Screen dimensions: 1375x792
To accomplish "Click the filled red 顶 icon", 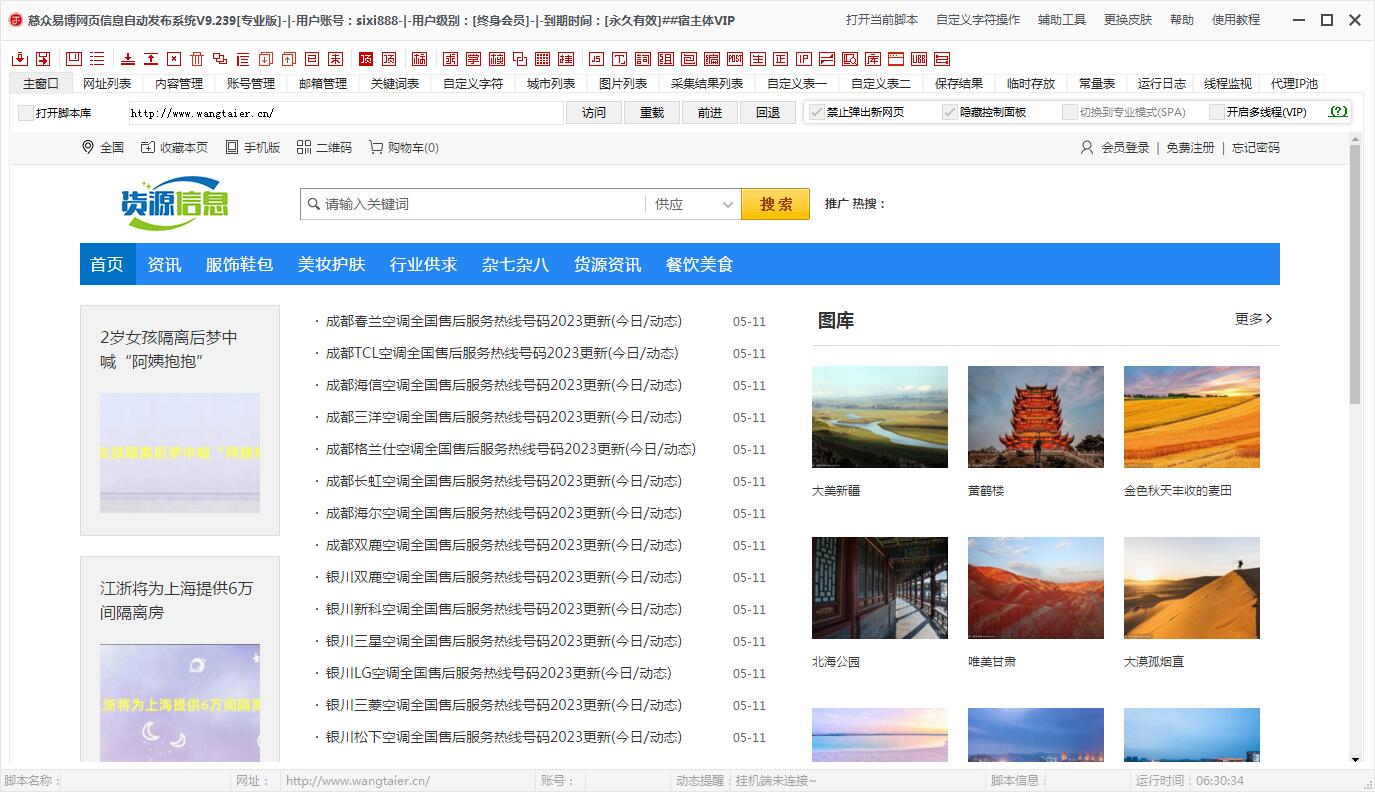I will [x=366, y=59].
